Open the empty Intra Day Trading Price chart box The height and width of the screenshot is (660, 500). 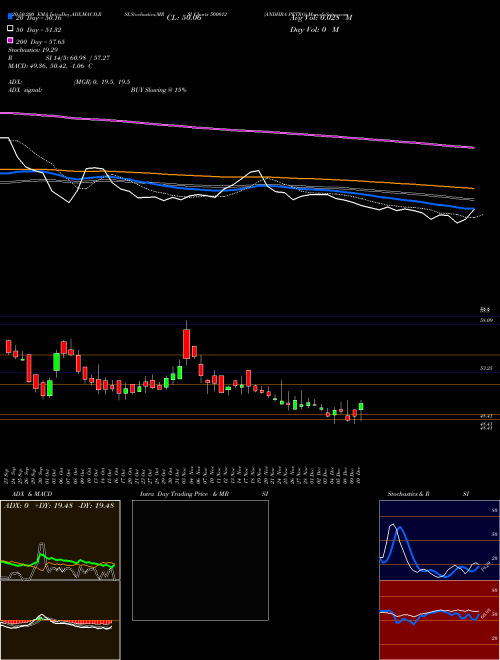200,560
